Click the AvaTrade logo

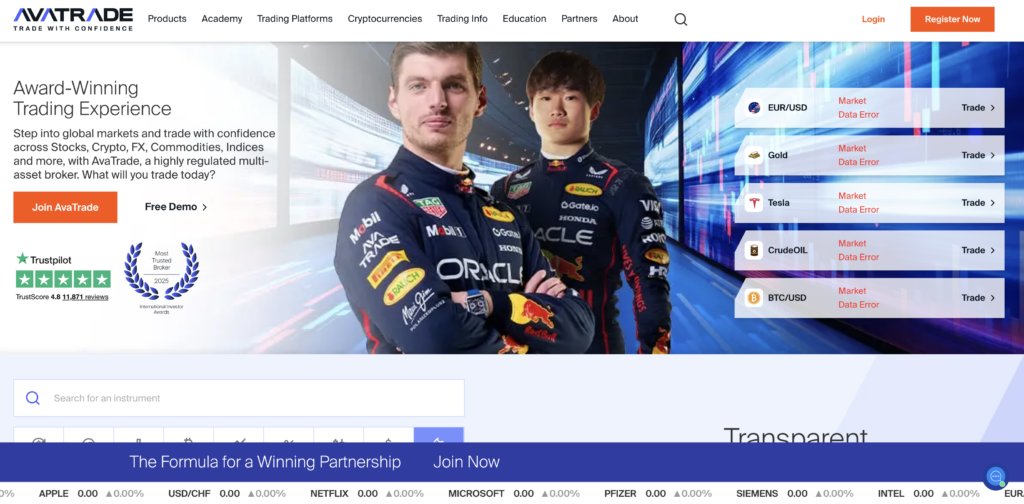tap(73, 18)
